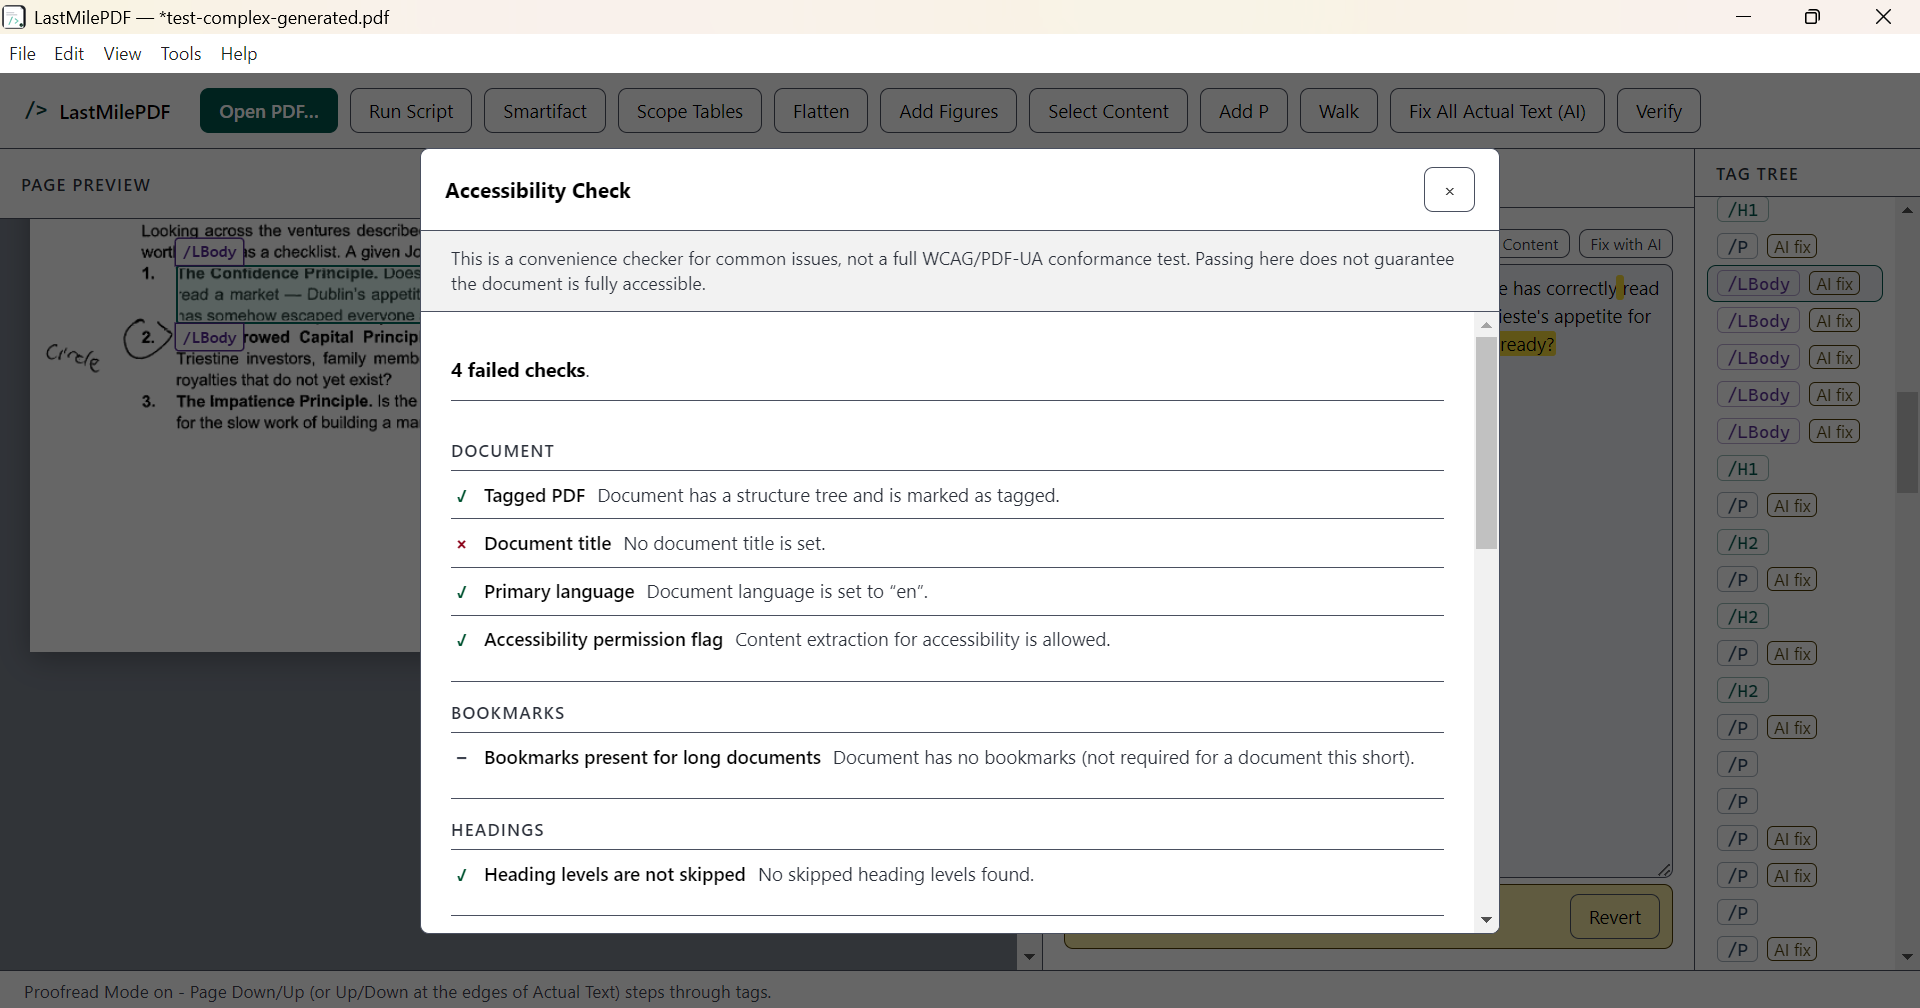
Task: Click the Actual Text editing field
Action: point(1584,570)
